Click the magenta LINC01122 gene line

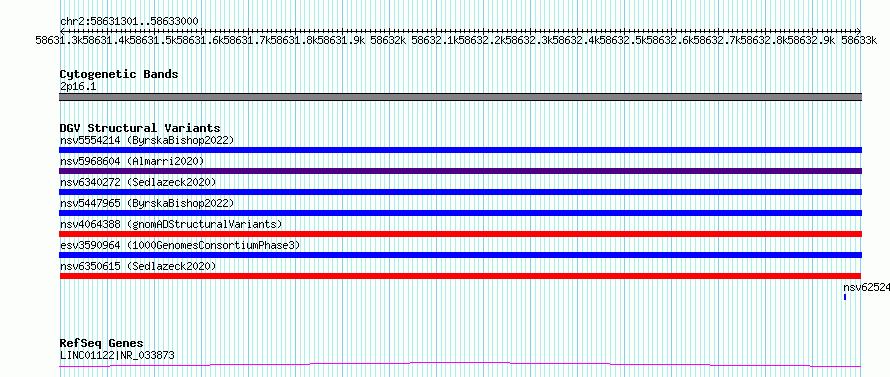pos(460,364)
